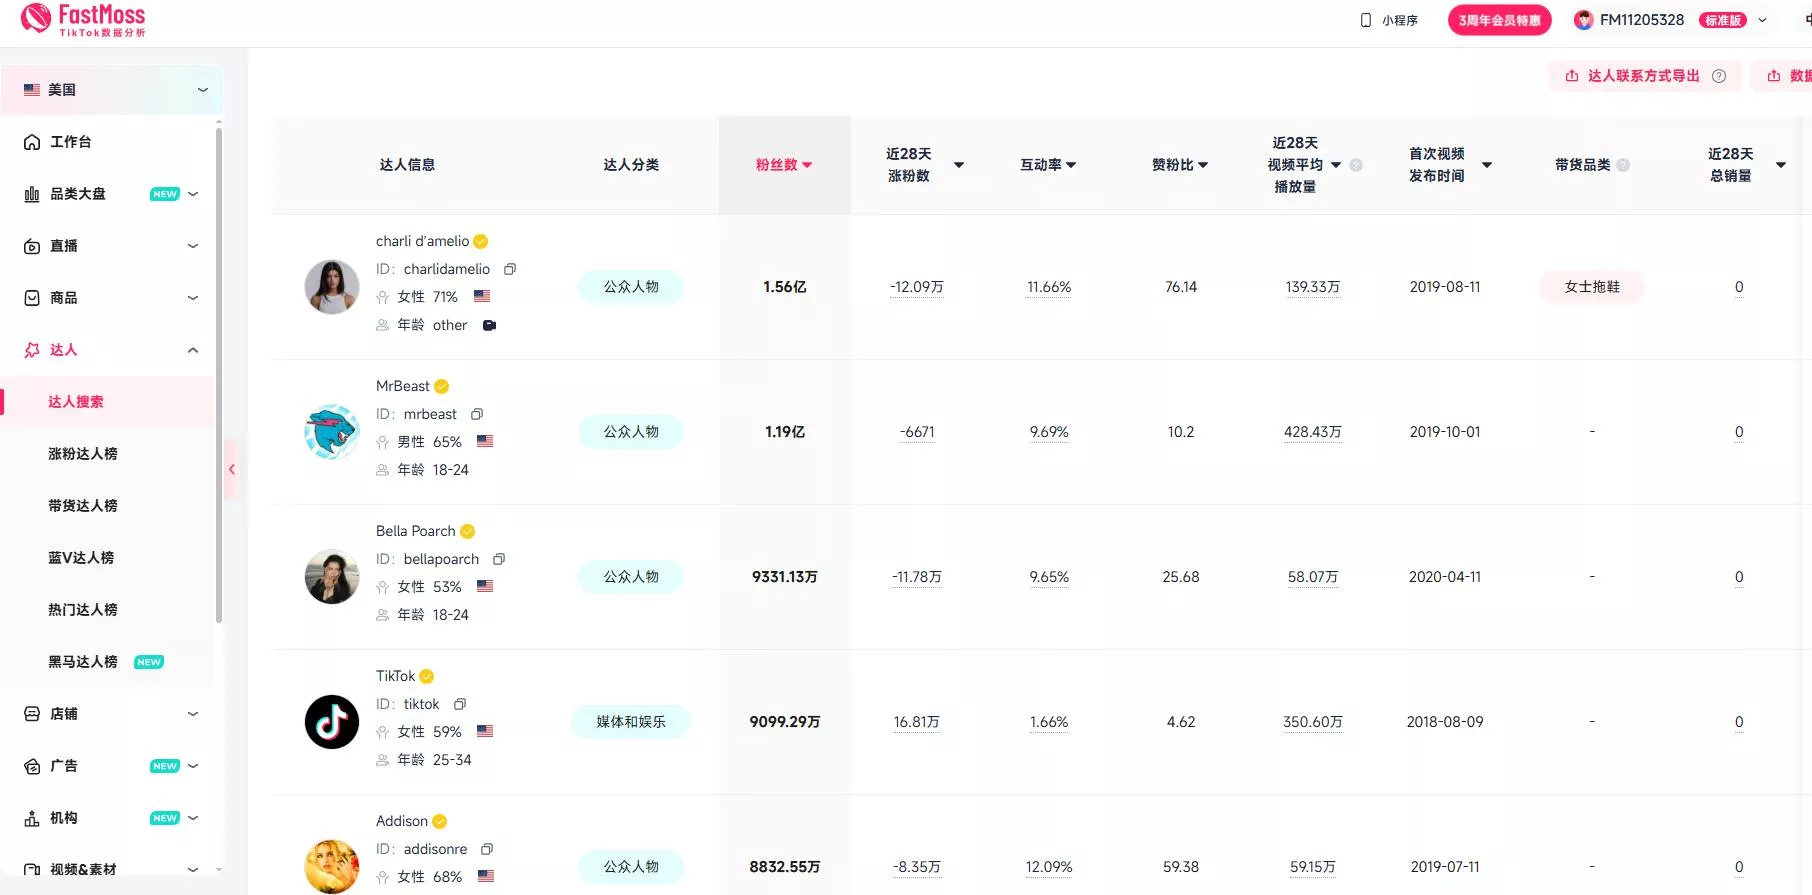Open 蓝V达人榜 in the sidebar
The height and width of the screenshot is (895, 1812).
point(81,558)
